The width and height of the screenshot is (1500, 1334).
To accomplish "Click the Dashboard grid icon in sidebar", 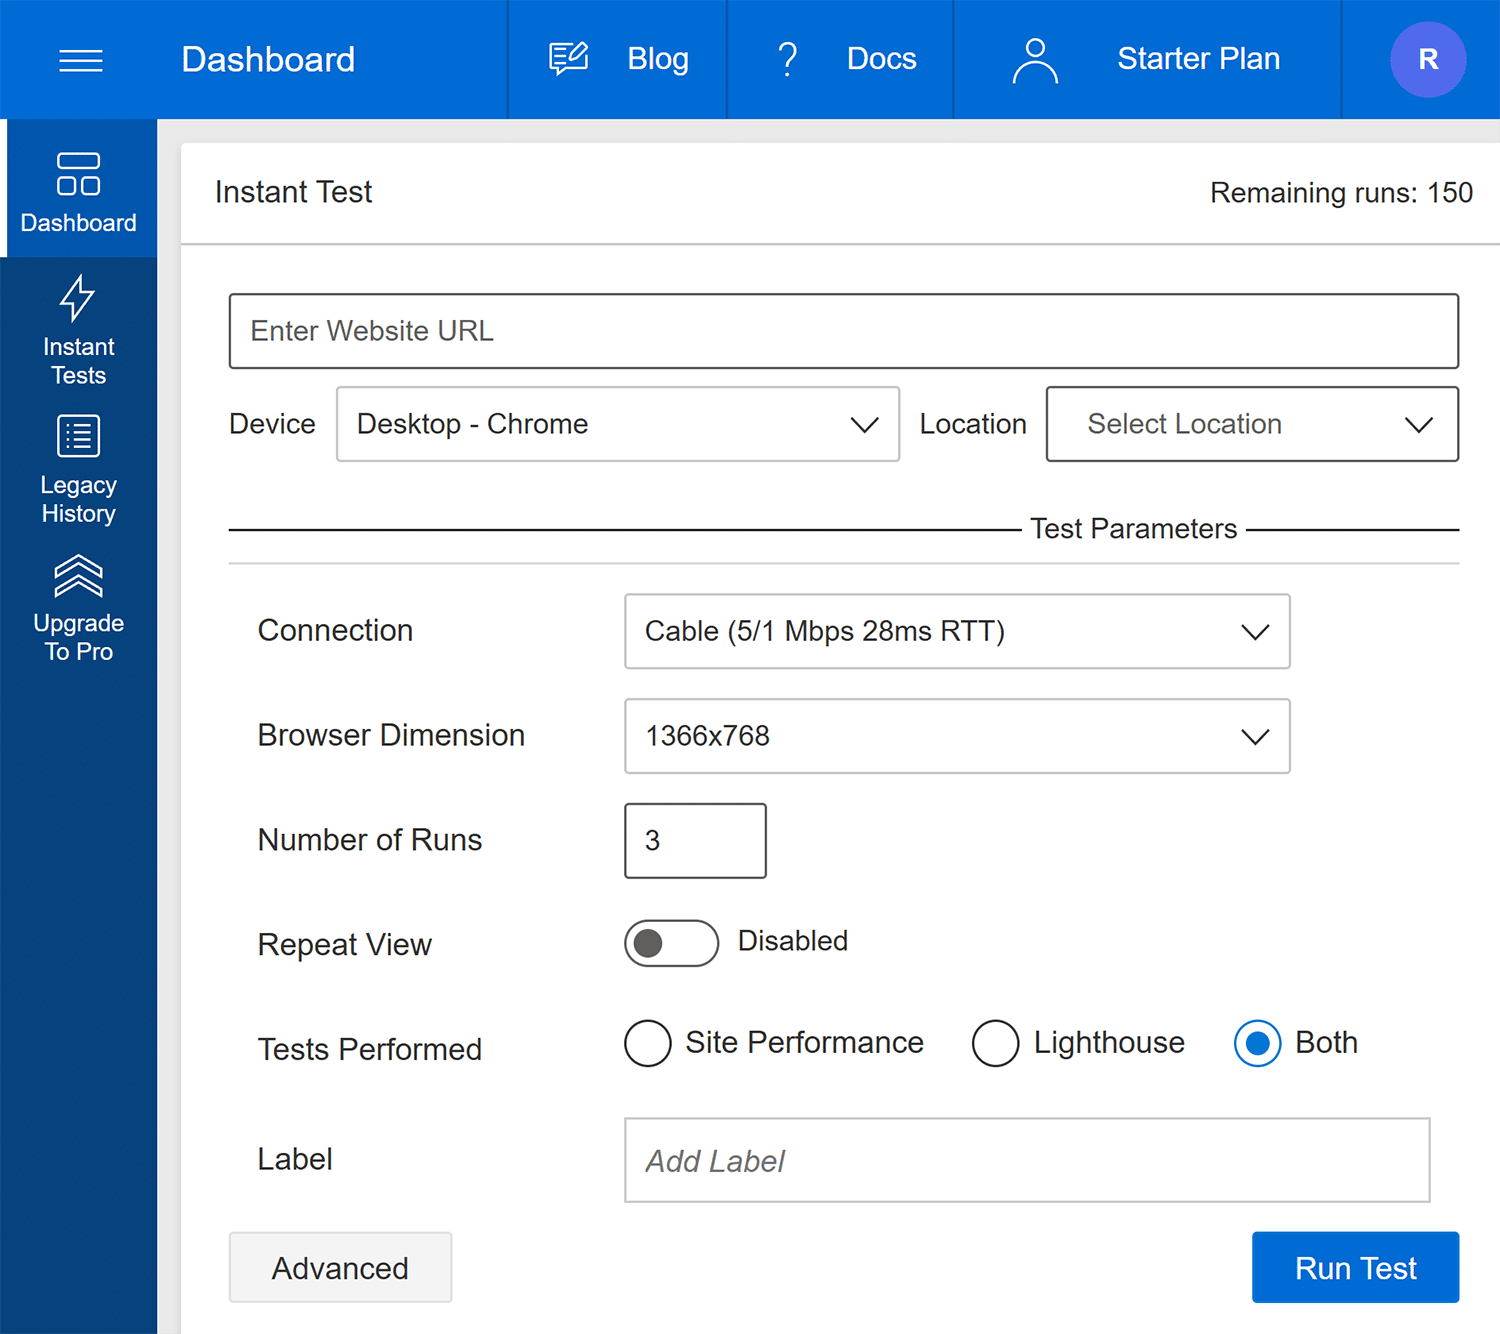I will pos(78,174).
